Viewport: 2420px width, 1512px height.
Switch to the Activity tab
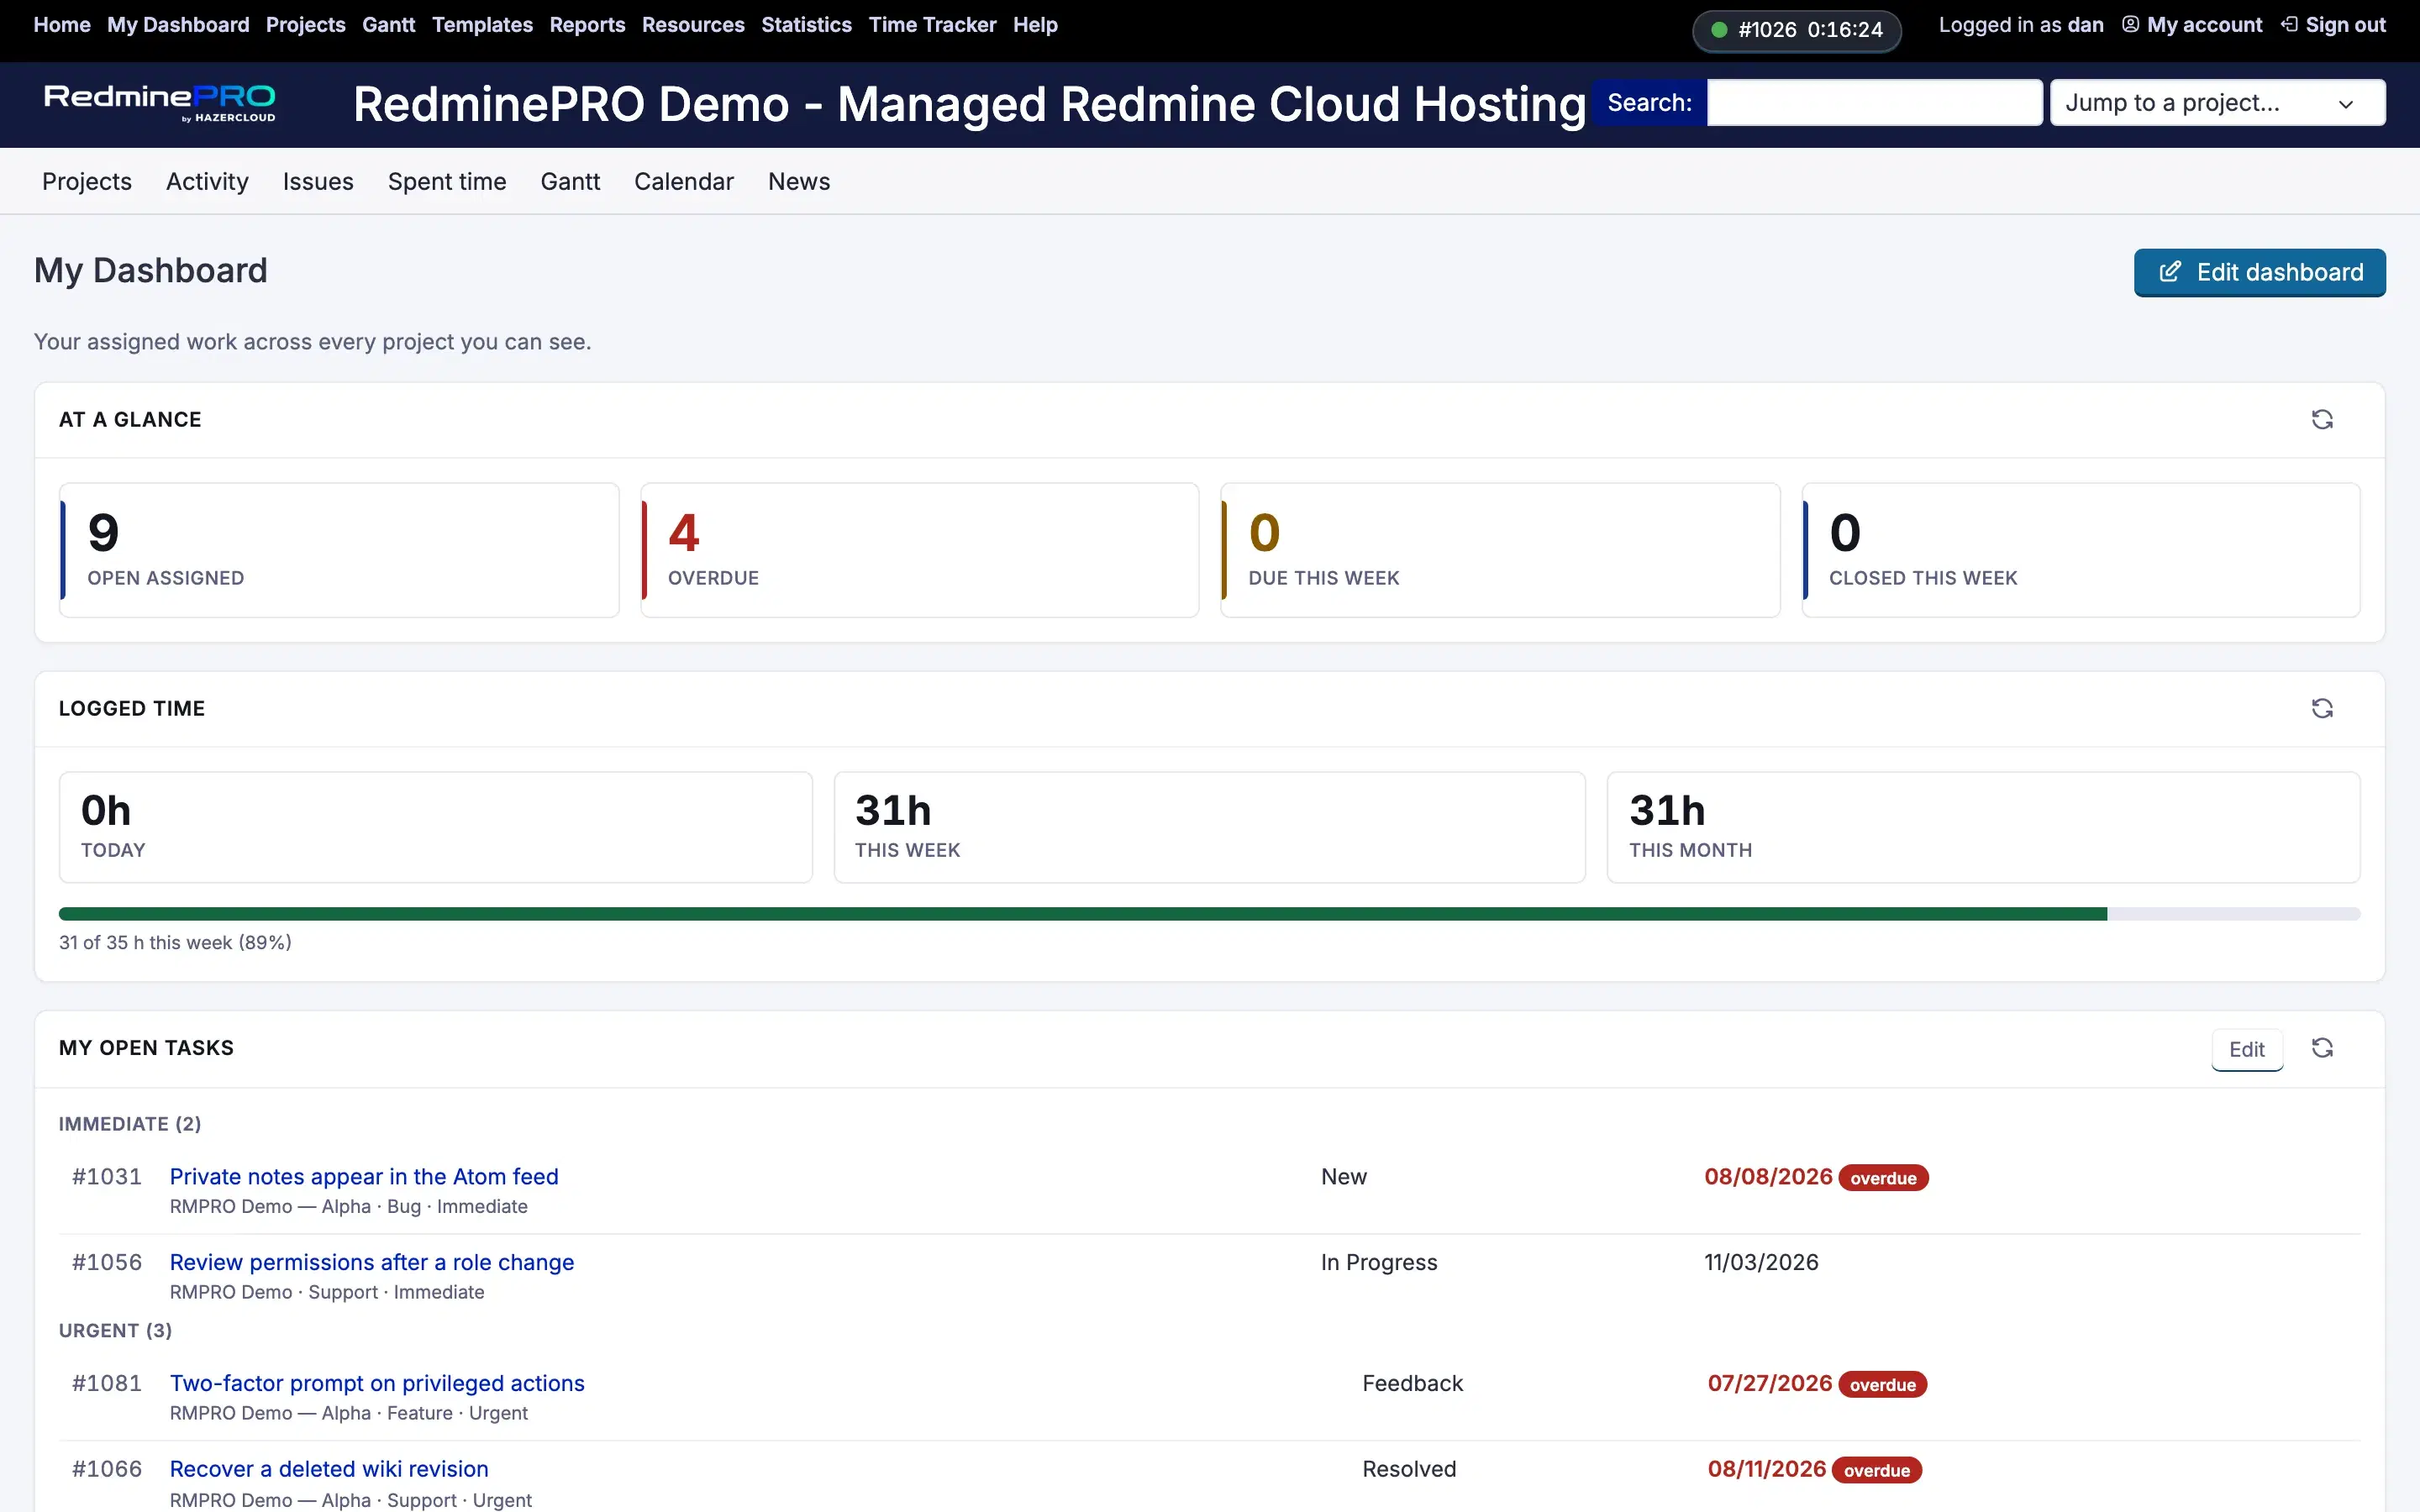click(x=207, y=182)
